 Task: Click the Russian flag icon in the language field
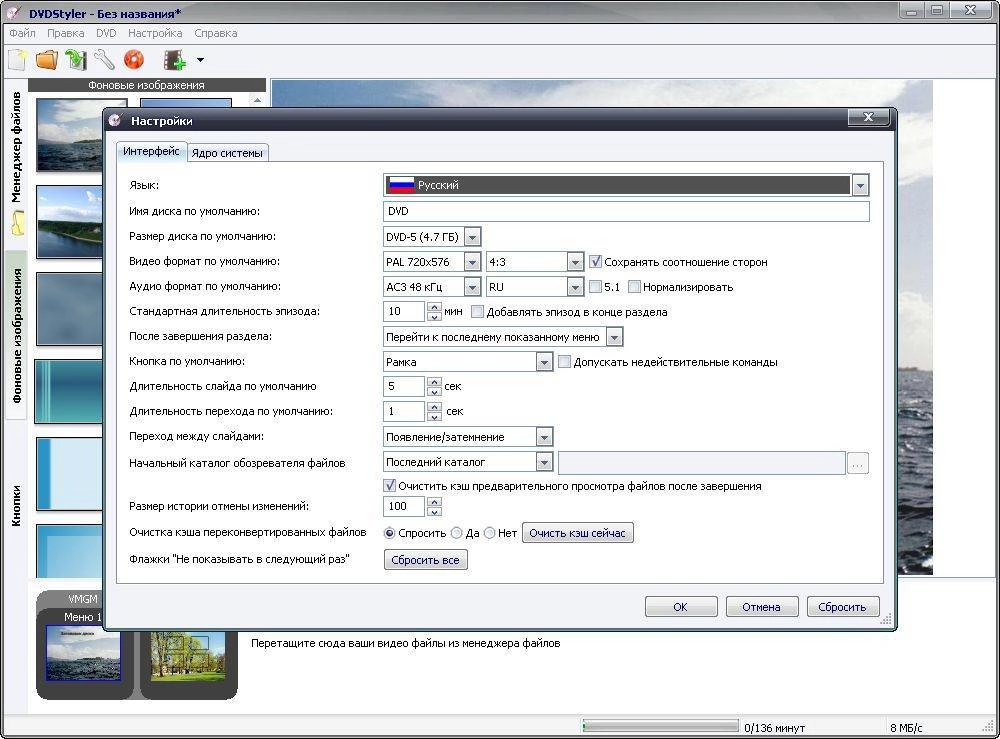(401, 185)
